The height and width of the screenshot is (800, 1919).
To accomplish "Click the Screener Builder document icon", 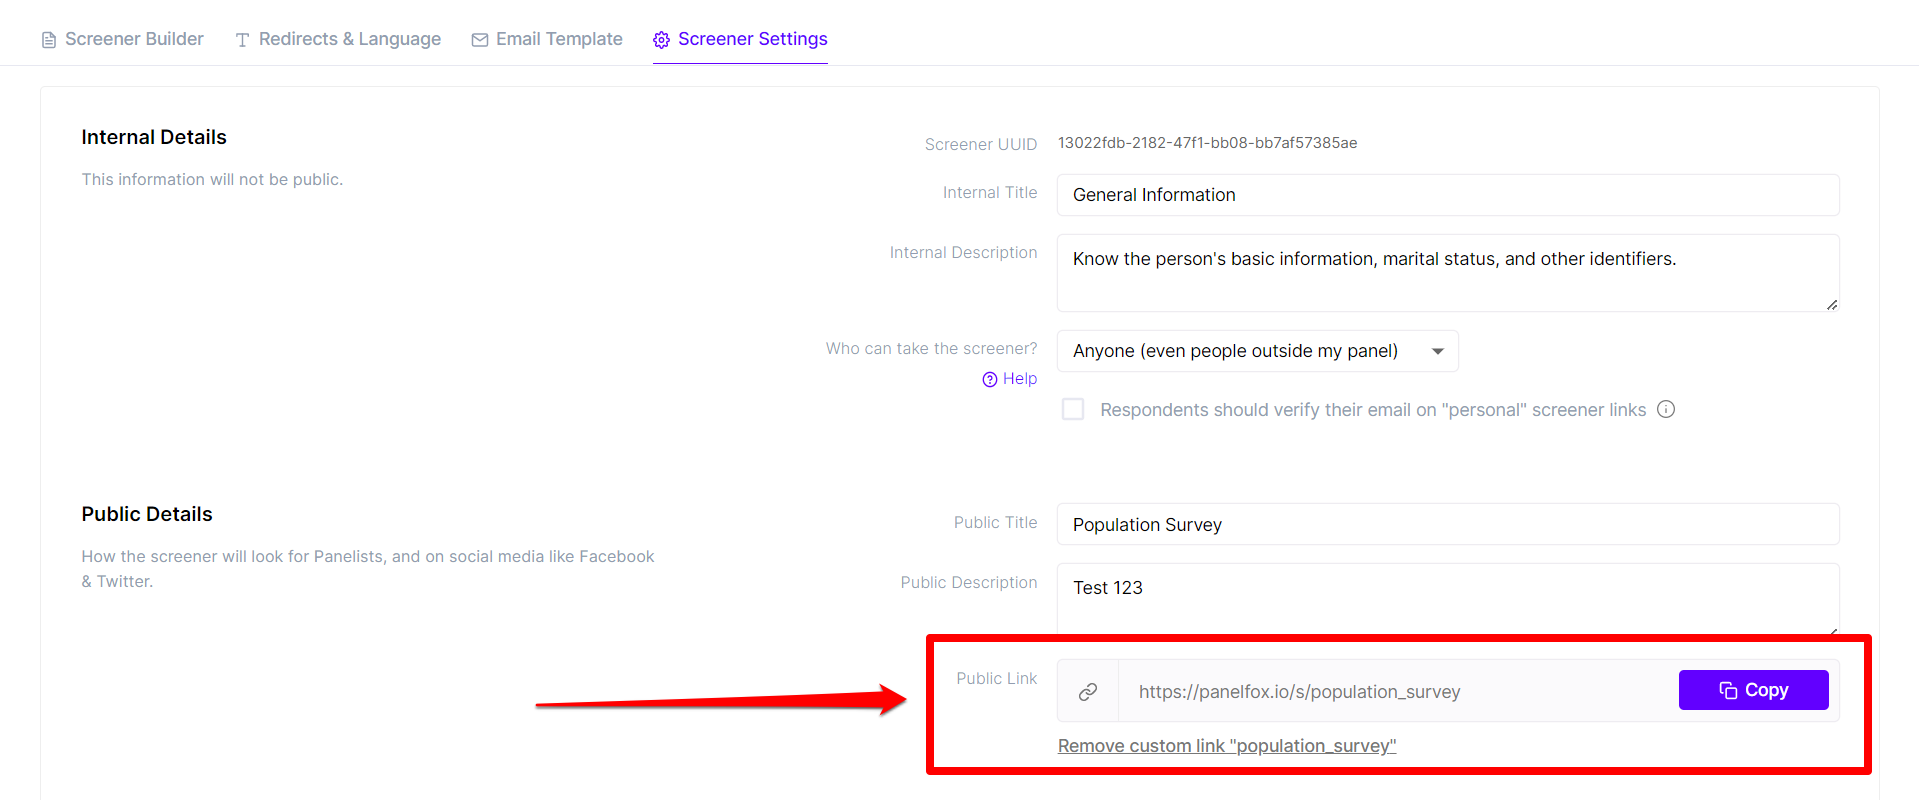I will coord(48,40).
